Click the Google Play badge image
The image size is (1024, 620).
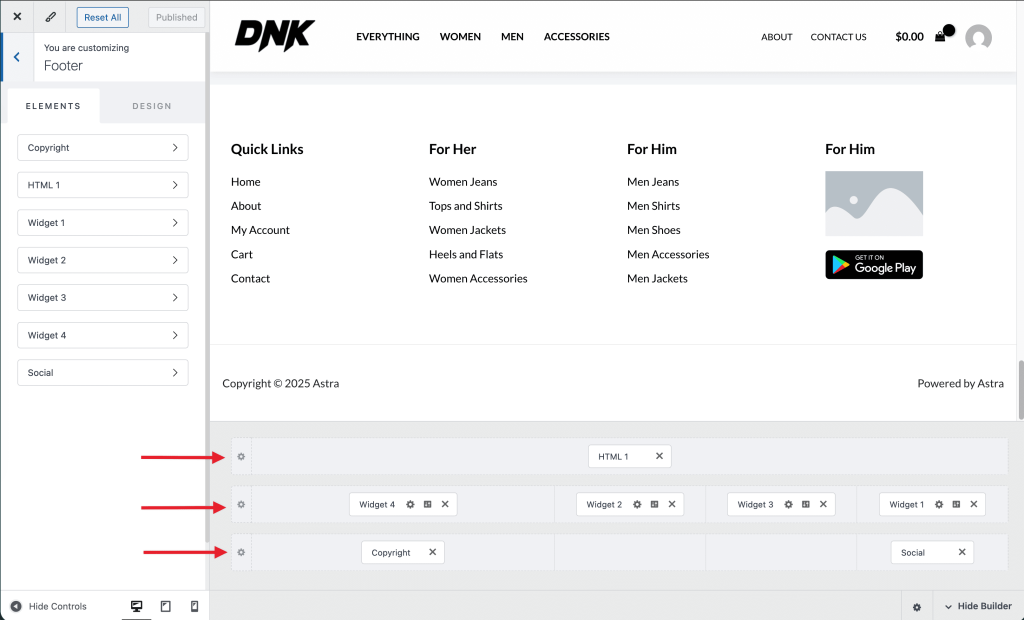click(873, 265)
